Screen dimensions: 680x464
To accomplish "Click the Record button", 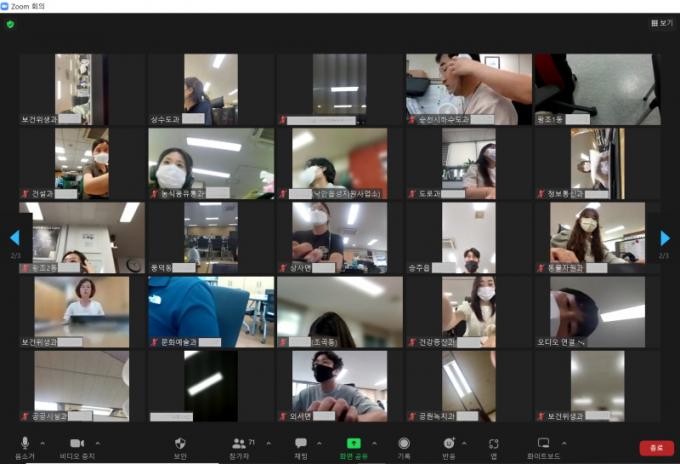I will tap(404, 444).
